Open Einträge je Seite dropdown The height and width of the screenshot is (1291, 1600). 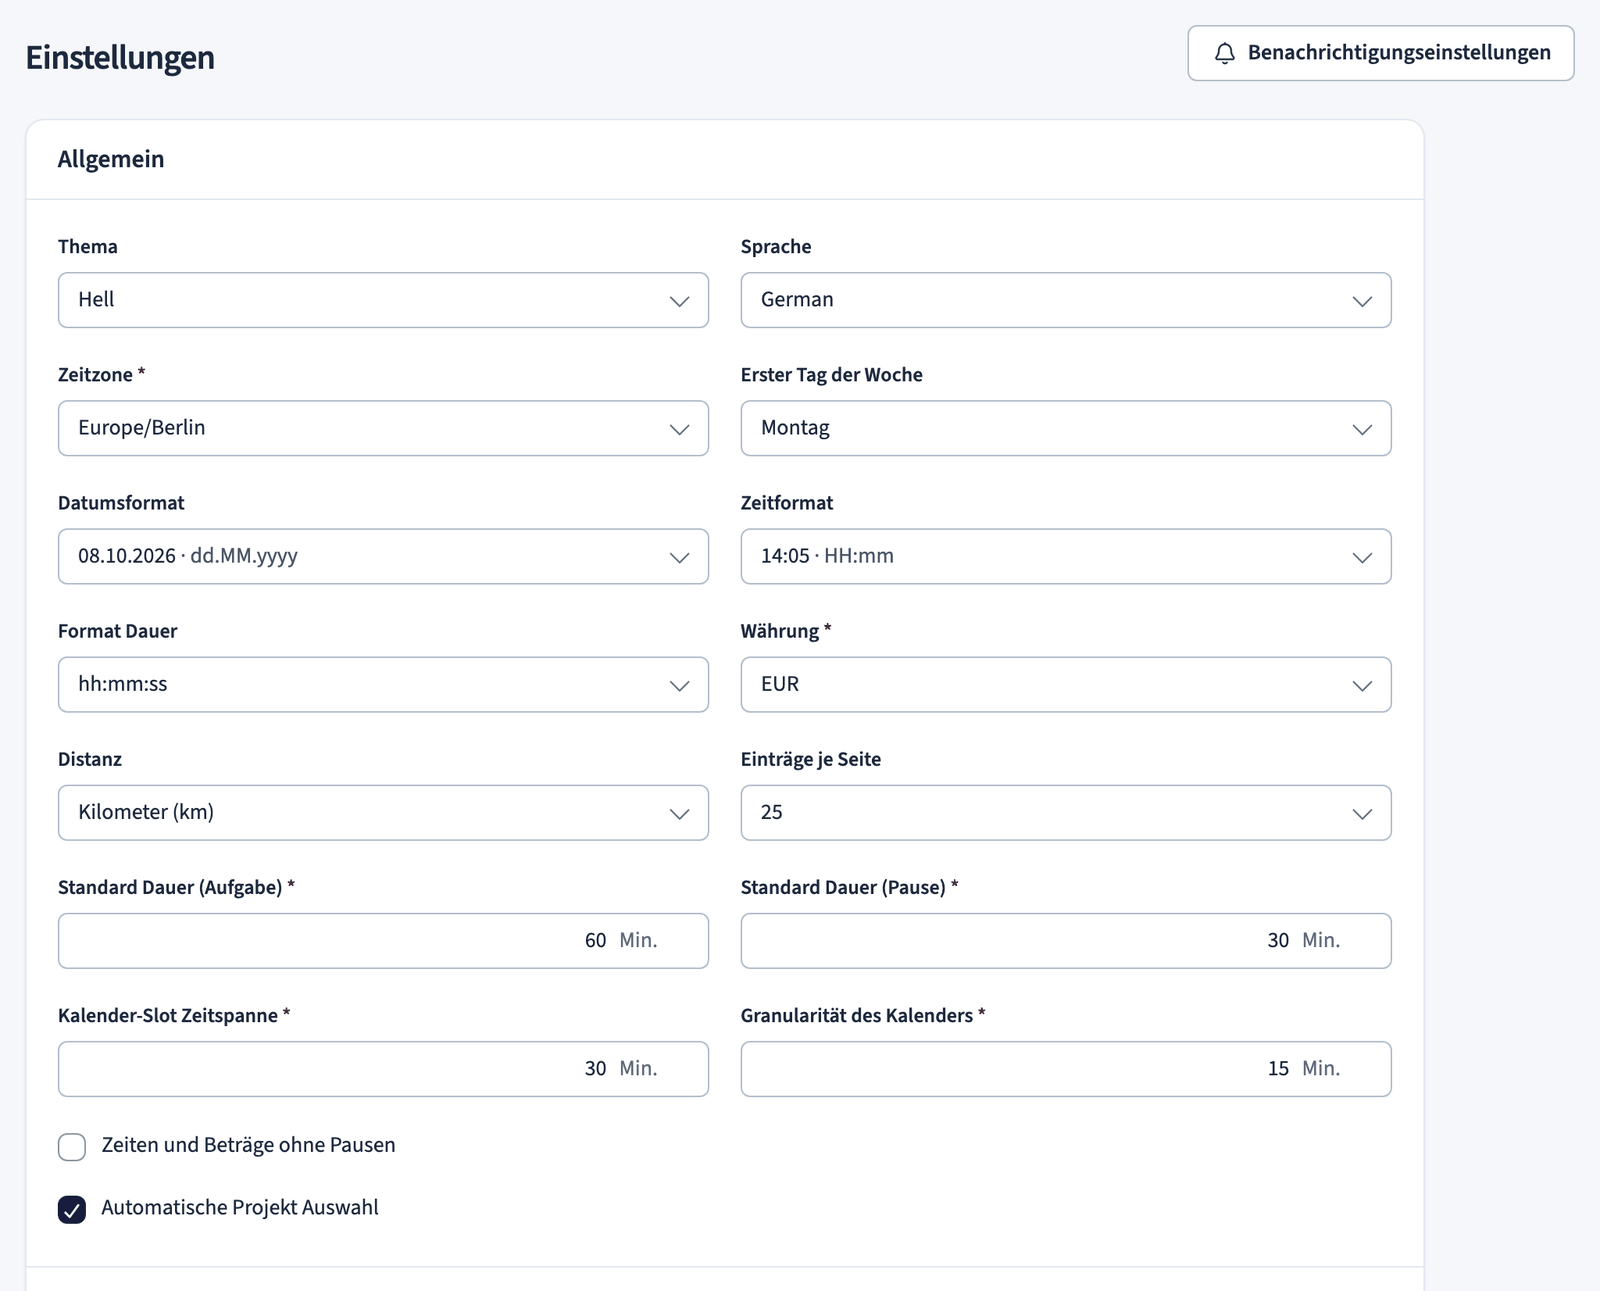point(1066,812)
